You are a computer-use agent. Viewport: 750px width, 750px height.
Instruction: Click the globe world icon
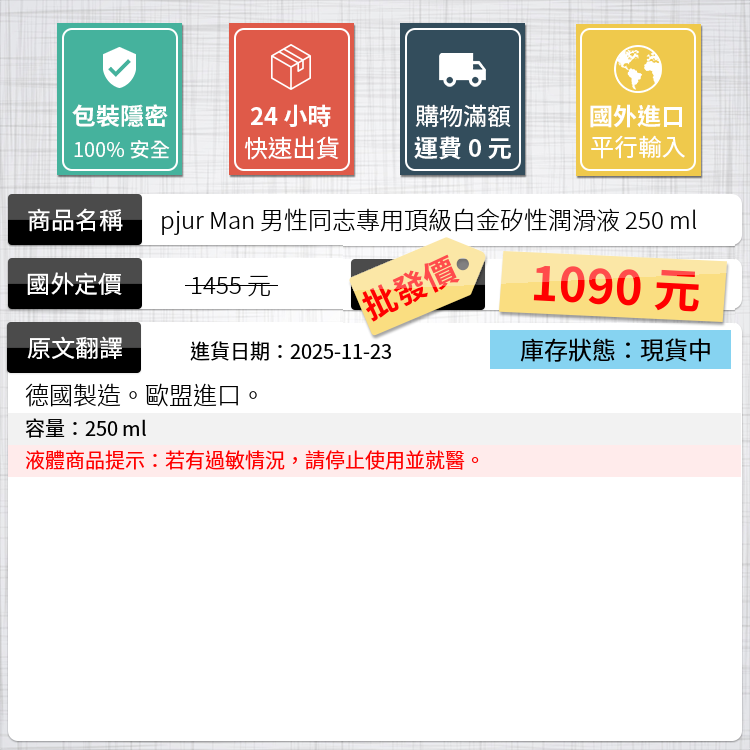click(x=638, y=69)
